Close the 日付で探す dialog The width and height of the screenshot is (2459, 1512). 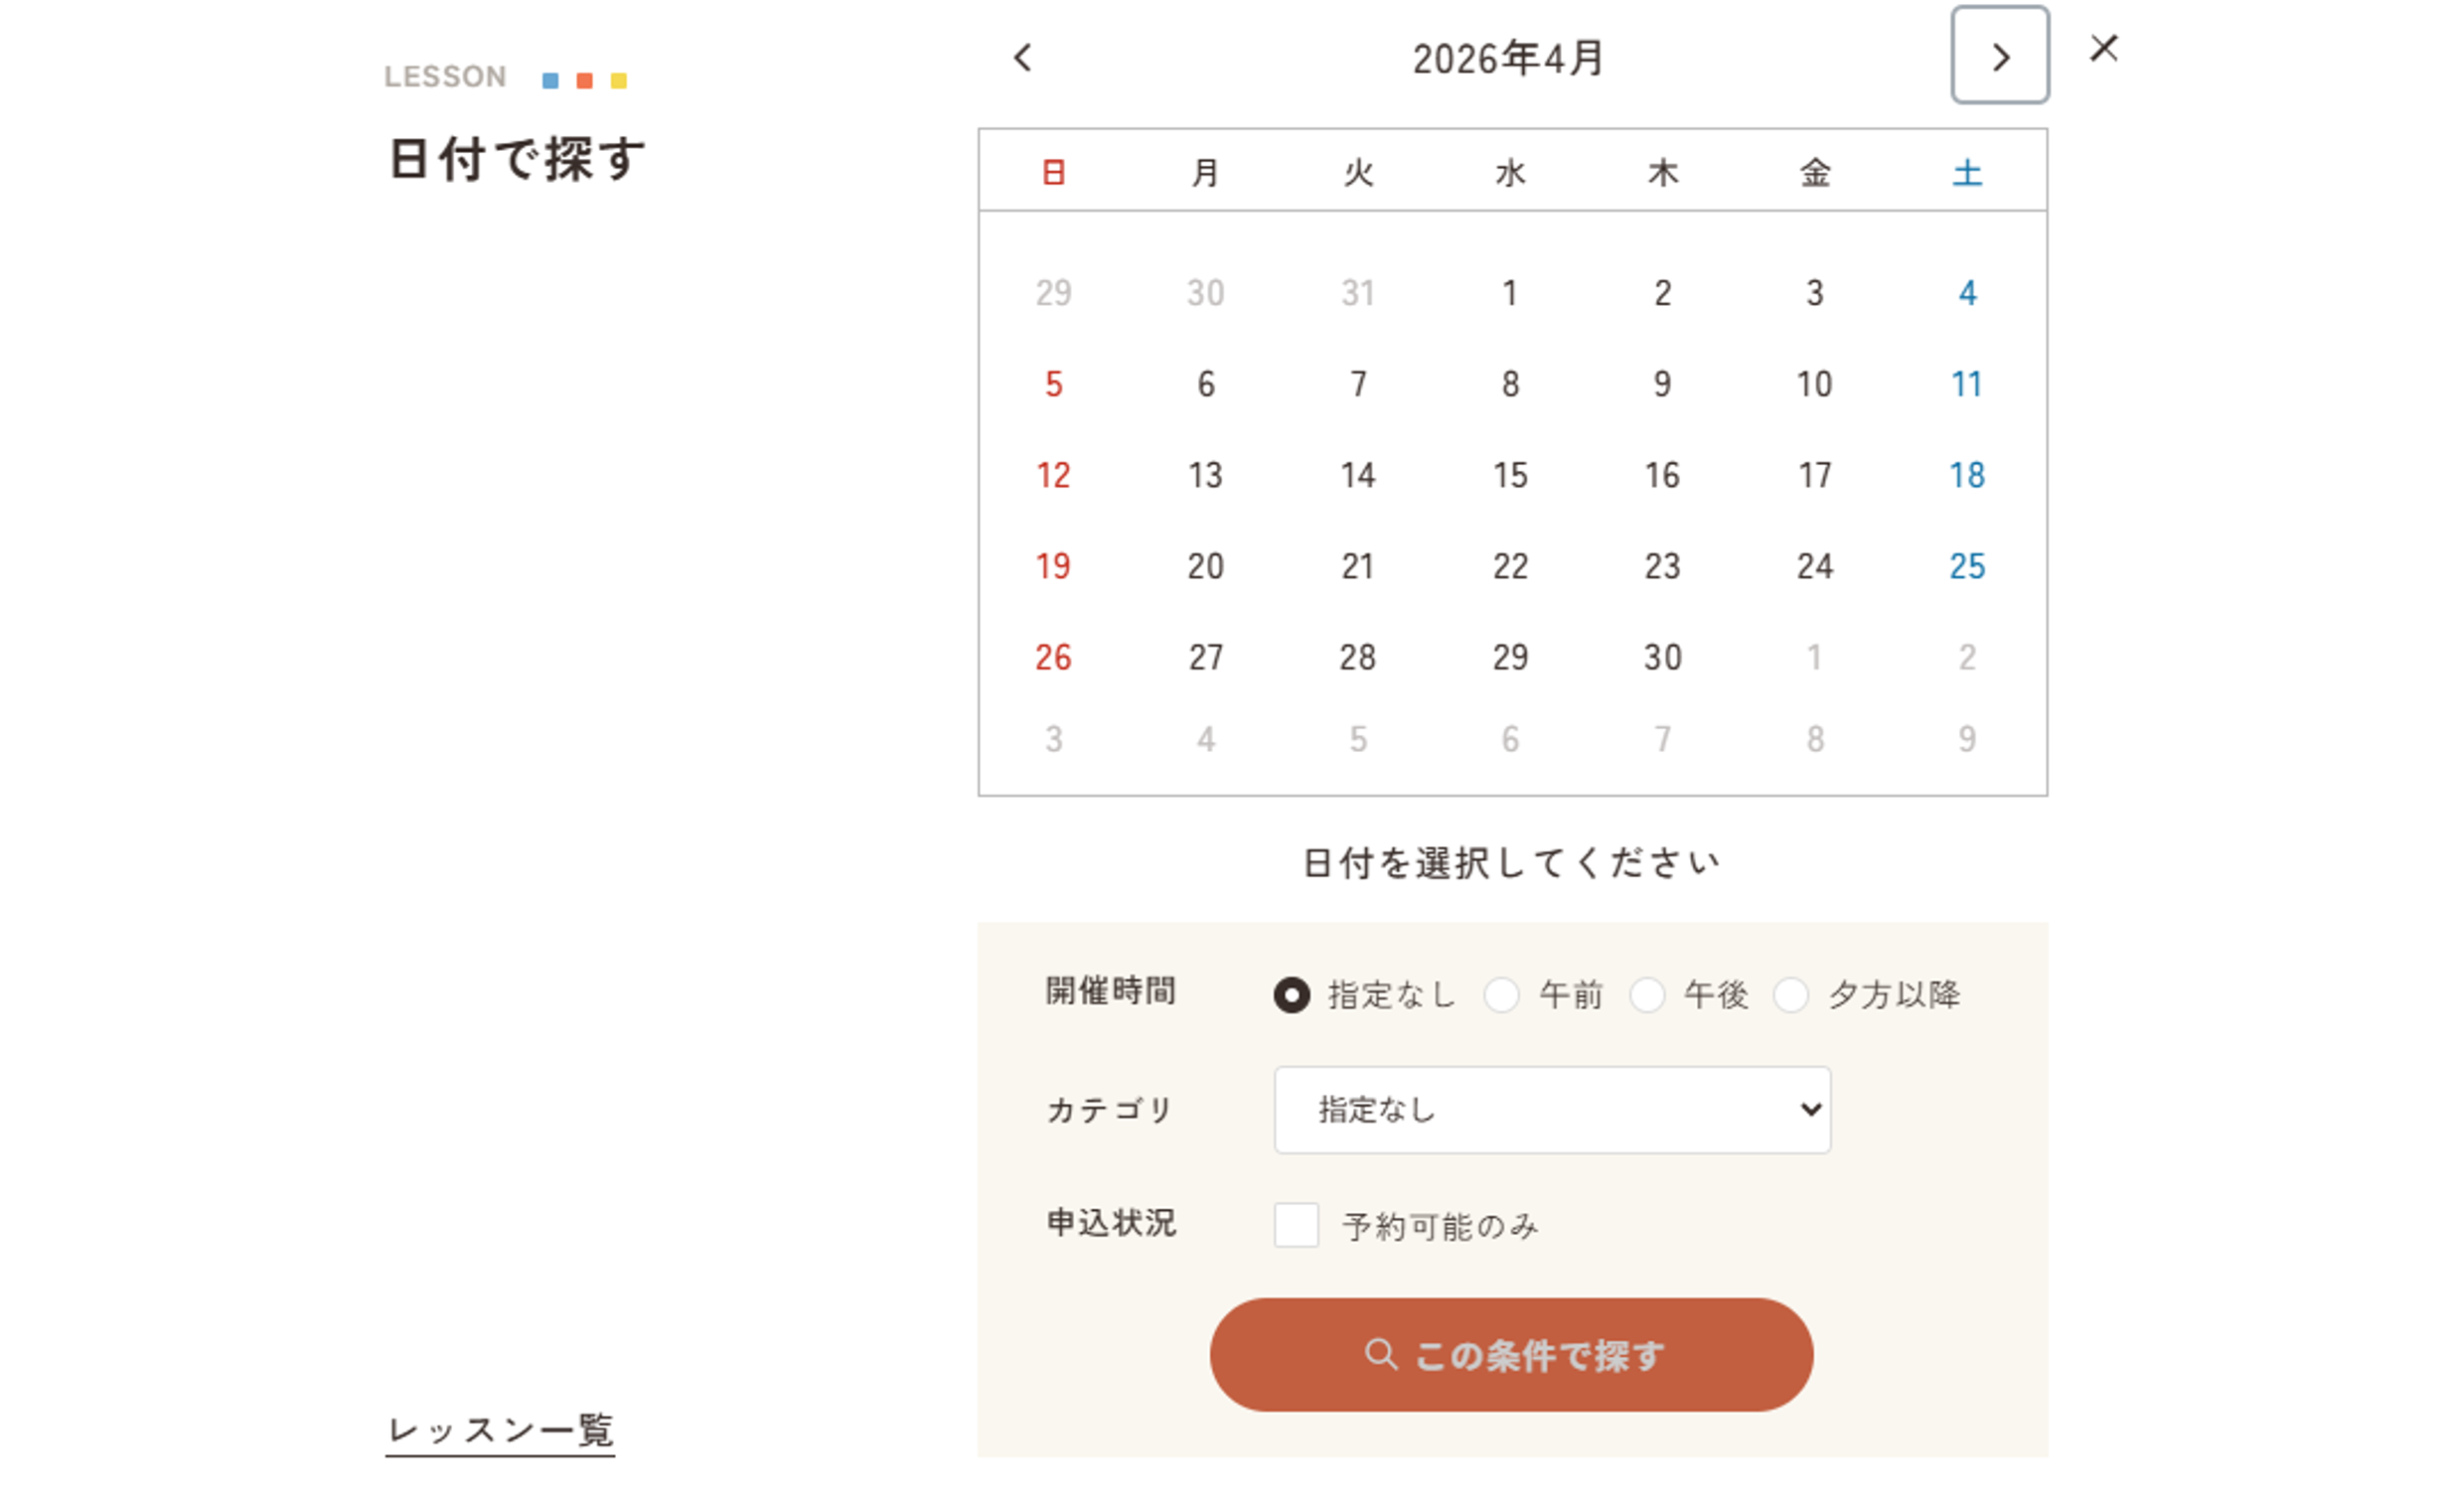2104,48
